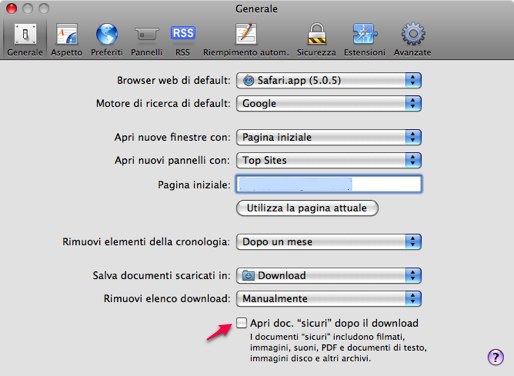Click the Utilizza la pagina attuale button
514x376 pixels.
[x=307, y=208]
